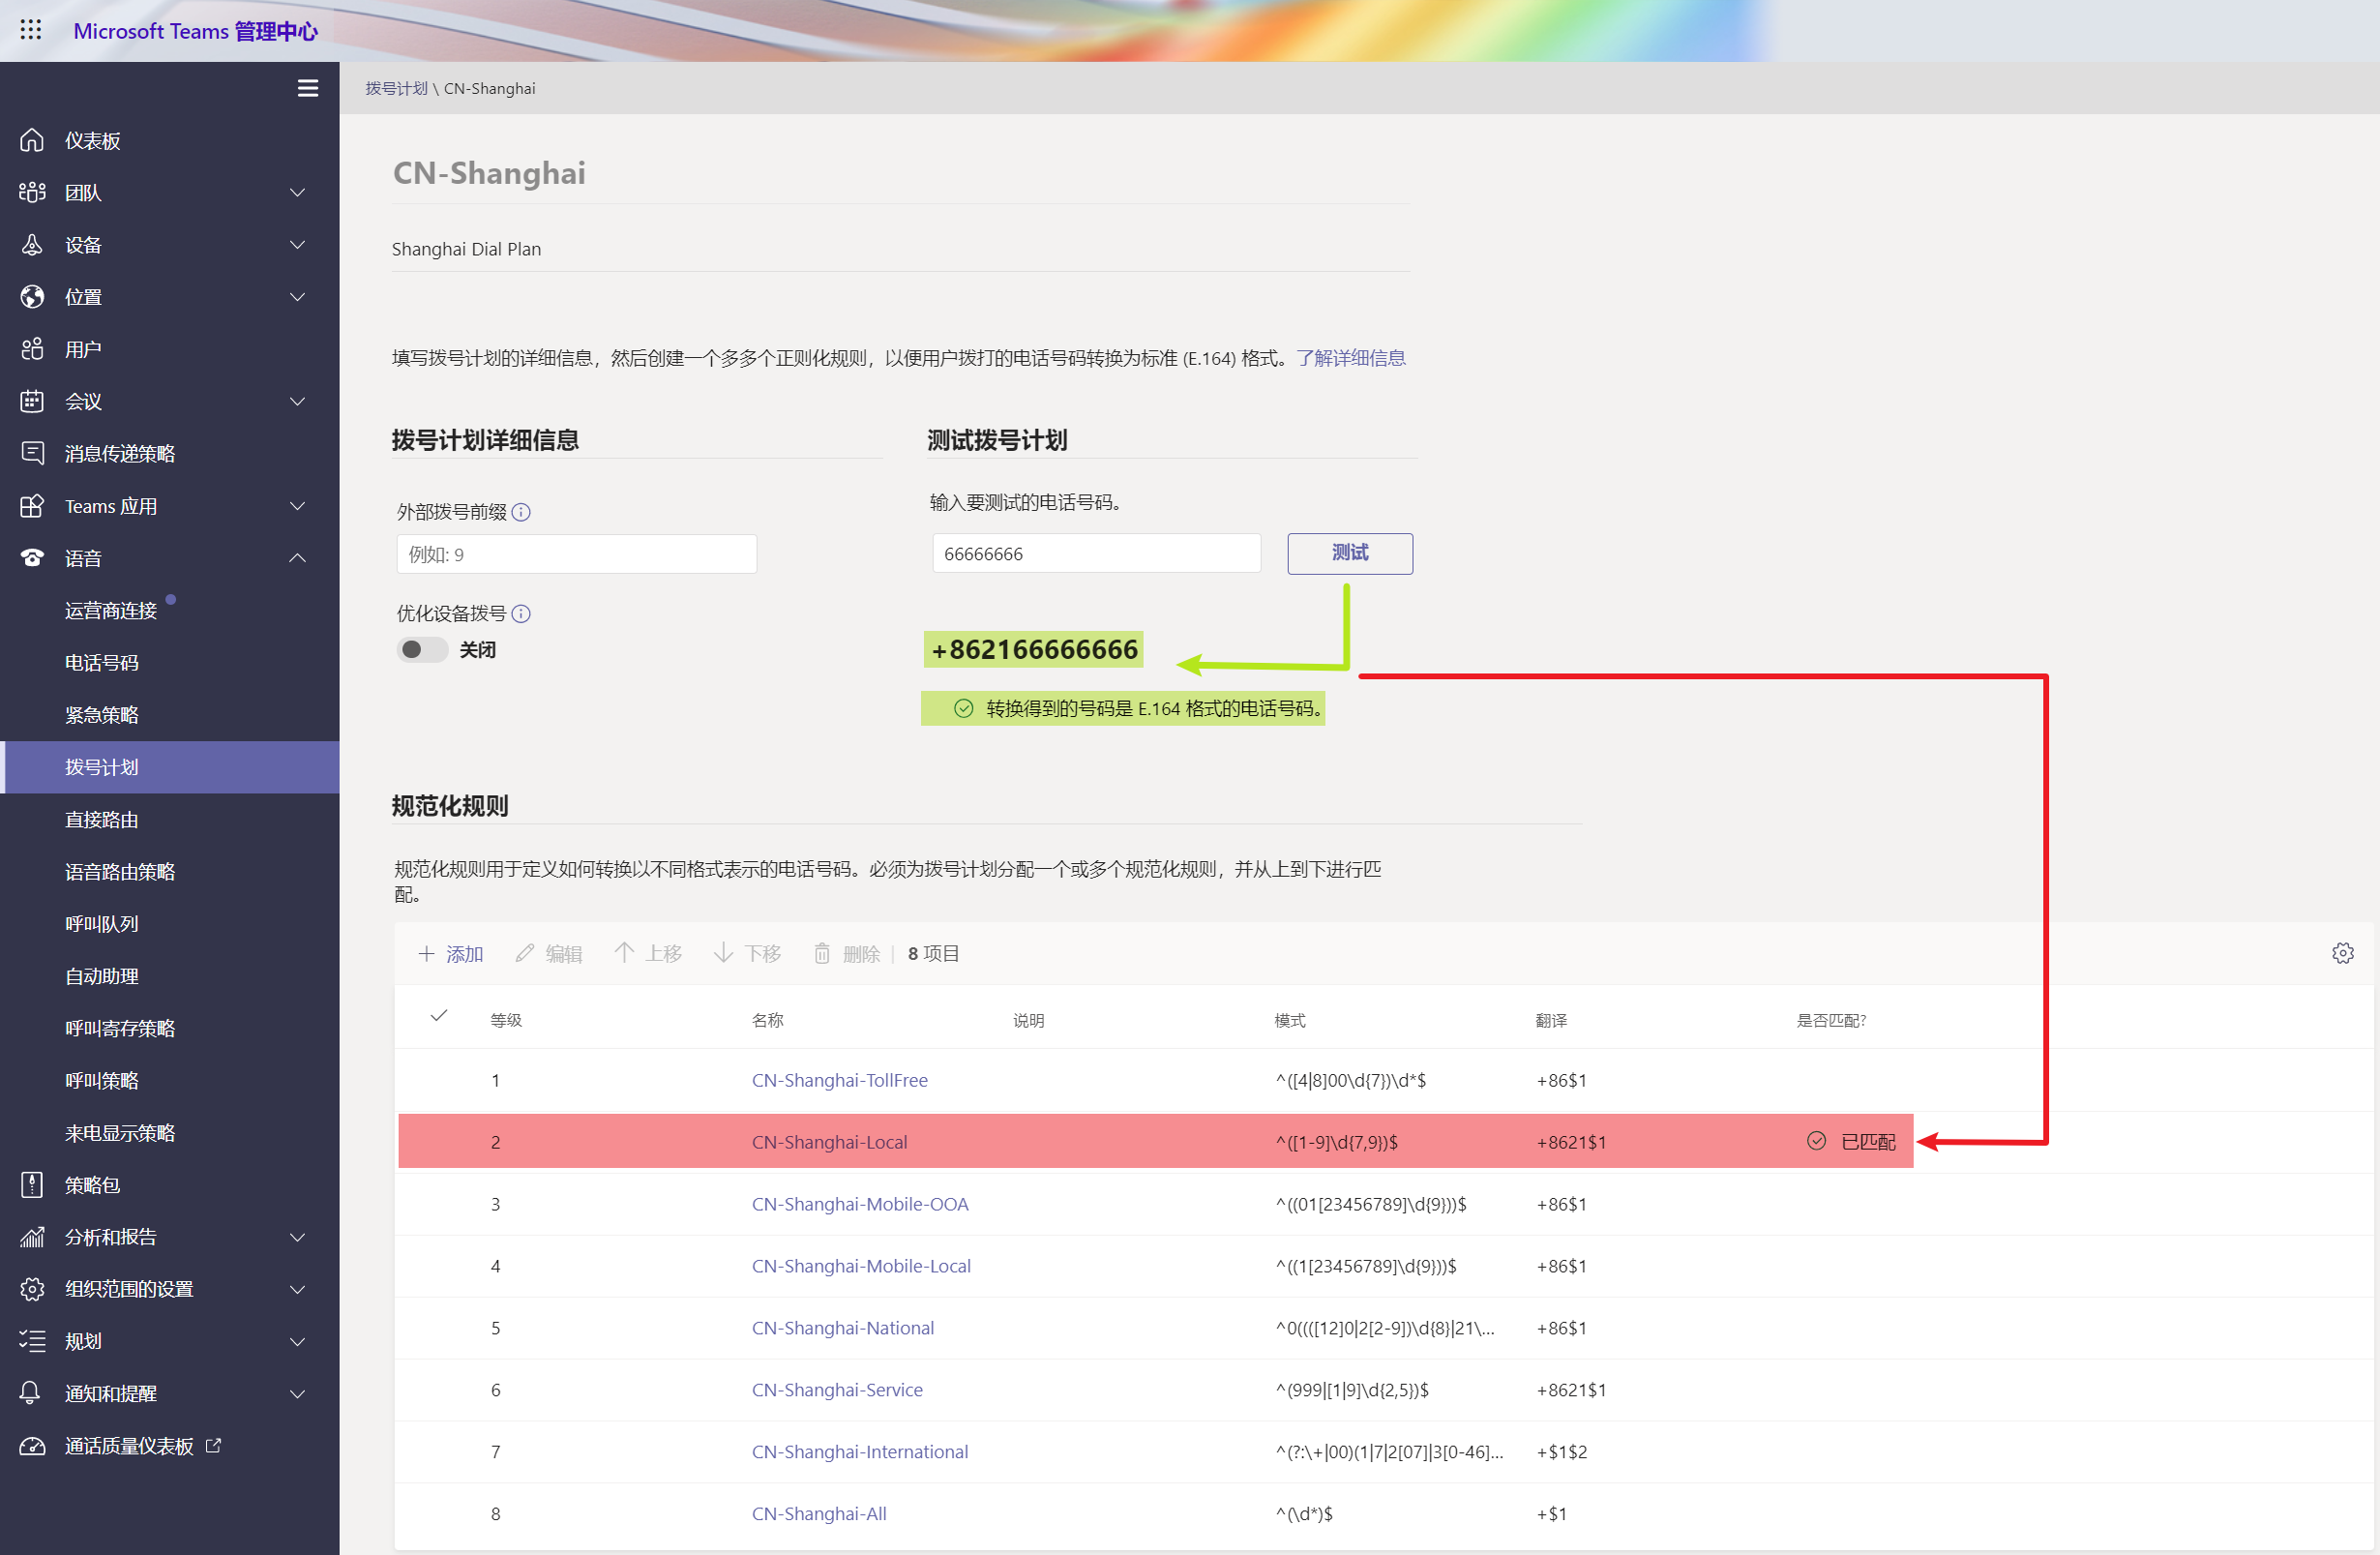This screenshot has width=2380, height=1555.
Task: Expand the Meetings (会议) sidebar section
Action: (297, 401)
